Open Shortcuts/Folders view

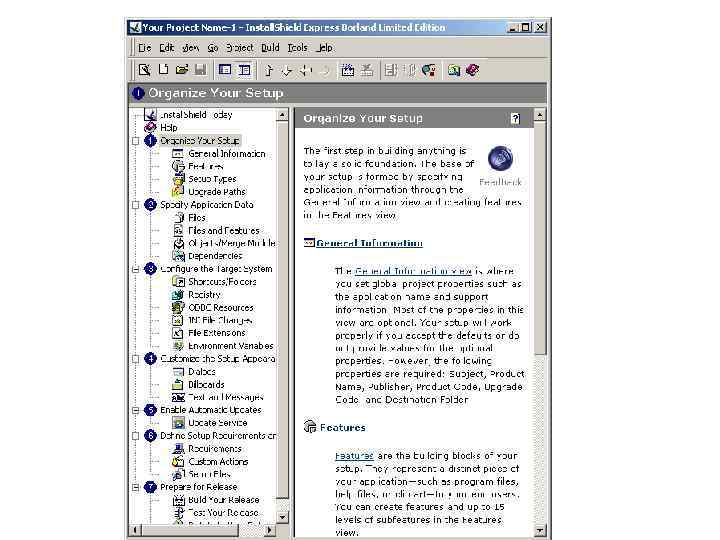[x=222, y=281]
